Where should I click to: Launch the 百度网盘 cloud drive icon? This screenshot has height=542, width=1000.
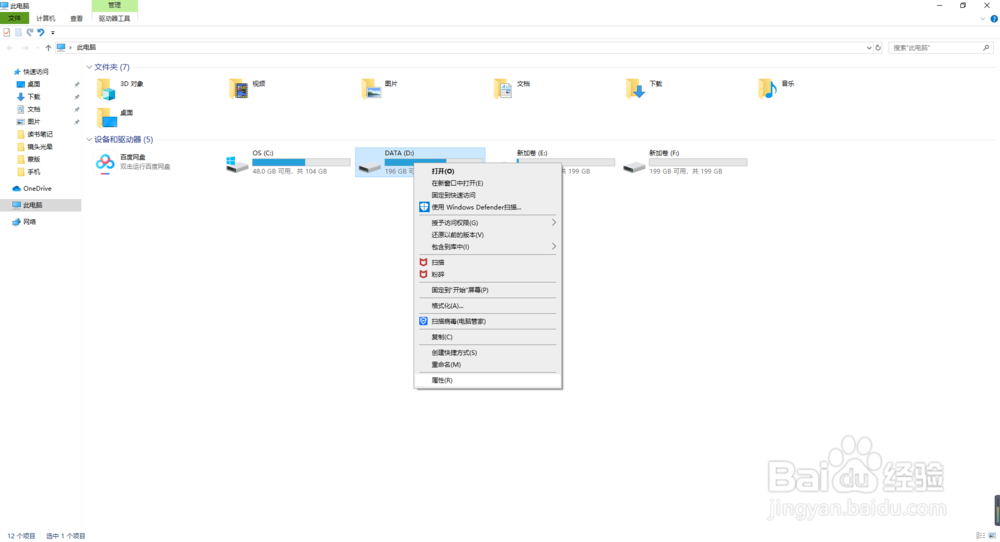[105, 163]
